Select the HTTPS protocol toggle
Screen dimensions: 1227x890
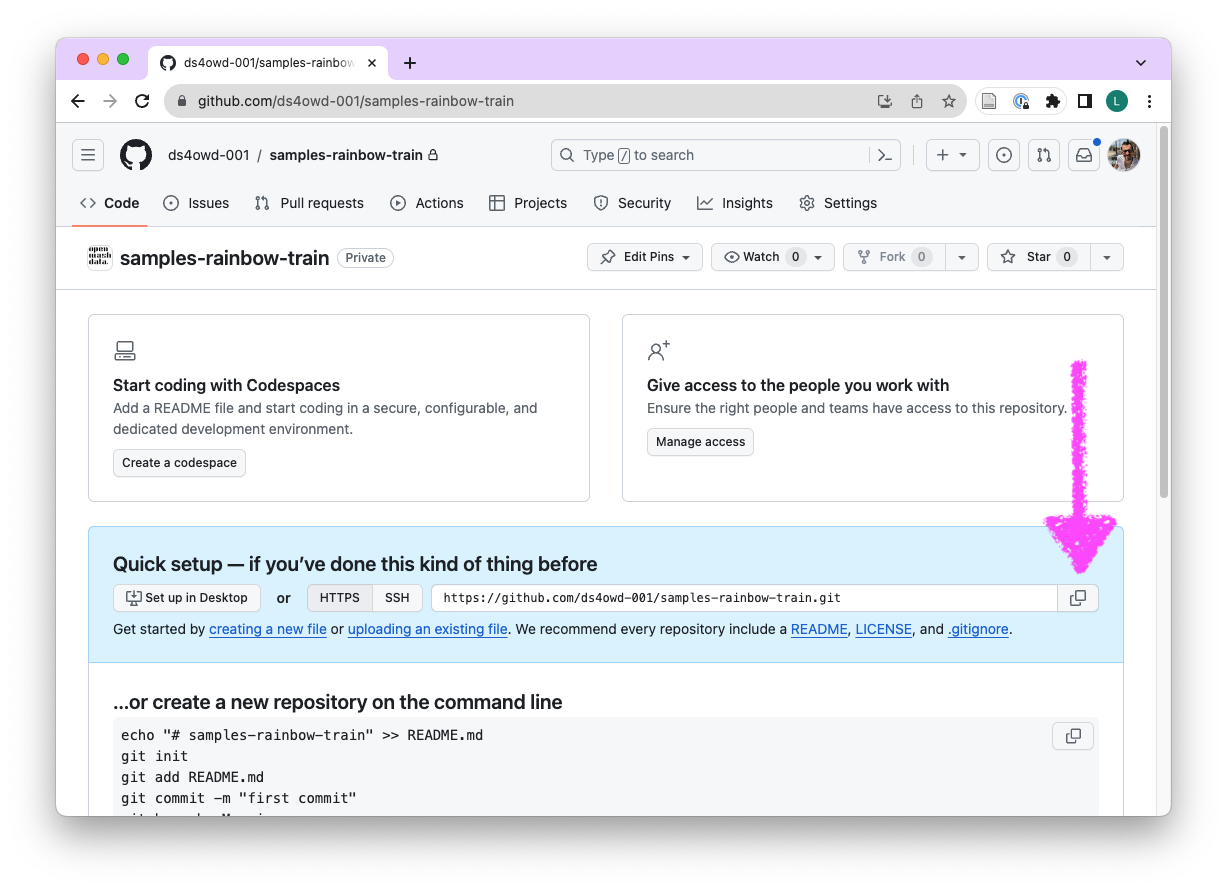[340, 598]
